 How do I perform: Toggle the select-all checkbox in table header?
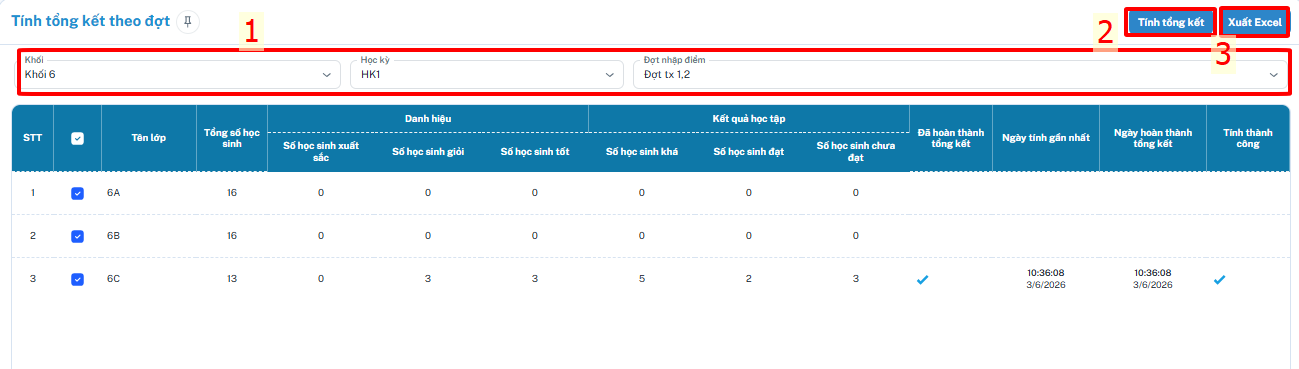(77, 139)
